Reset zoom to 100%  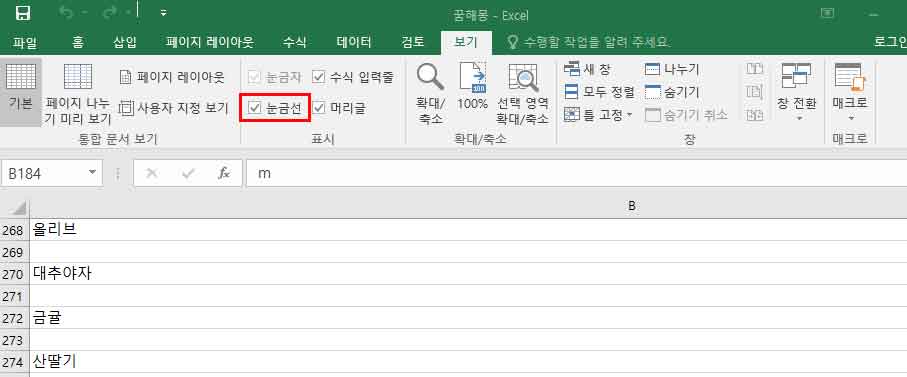(x=473, y=87)
